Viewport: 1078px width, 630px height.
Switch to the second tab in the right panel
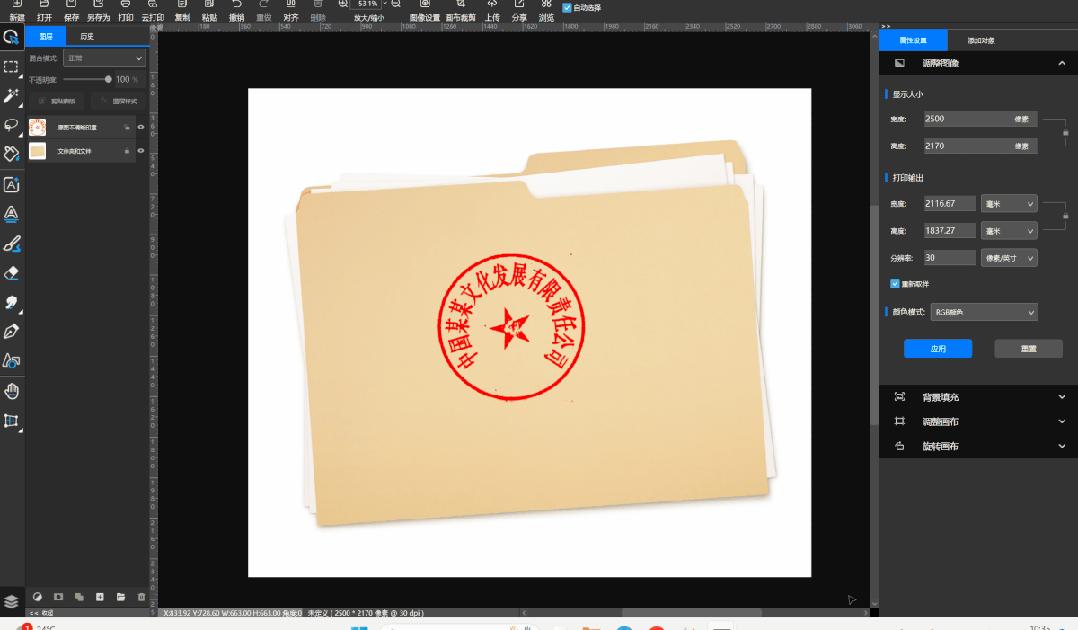point(981,41)
